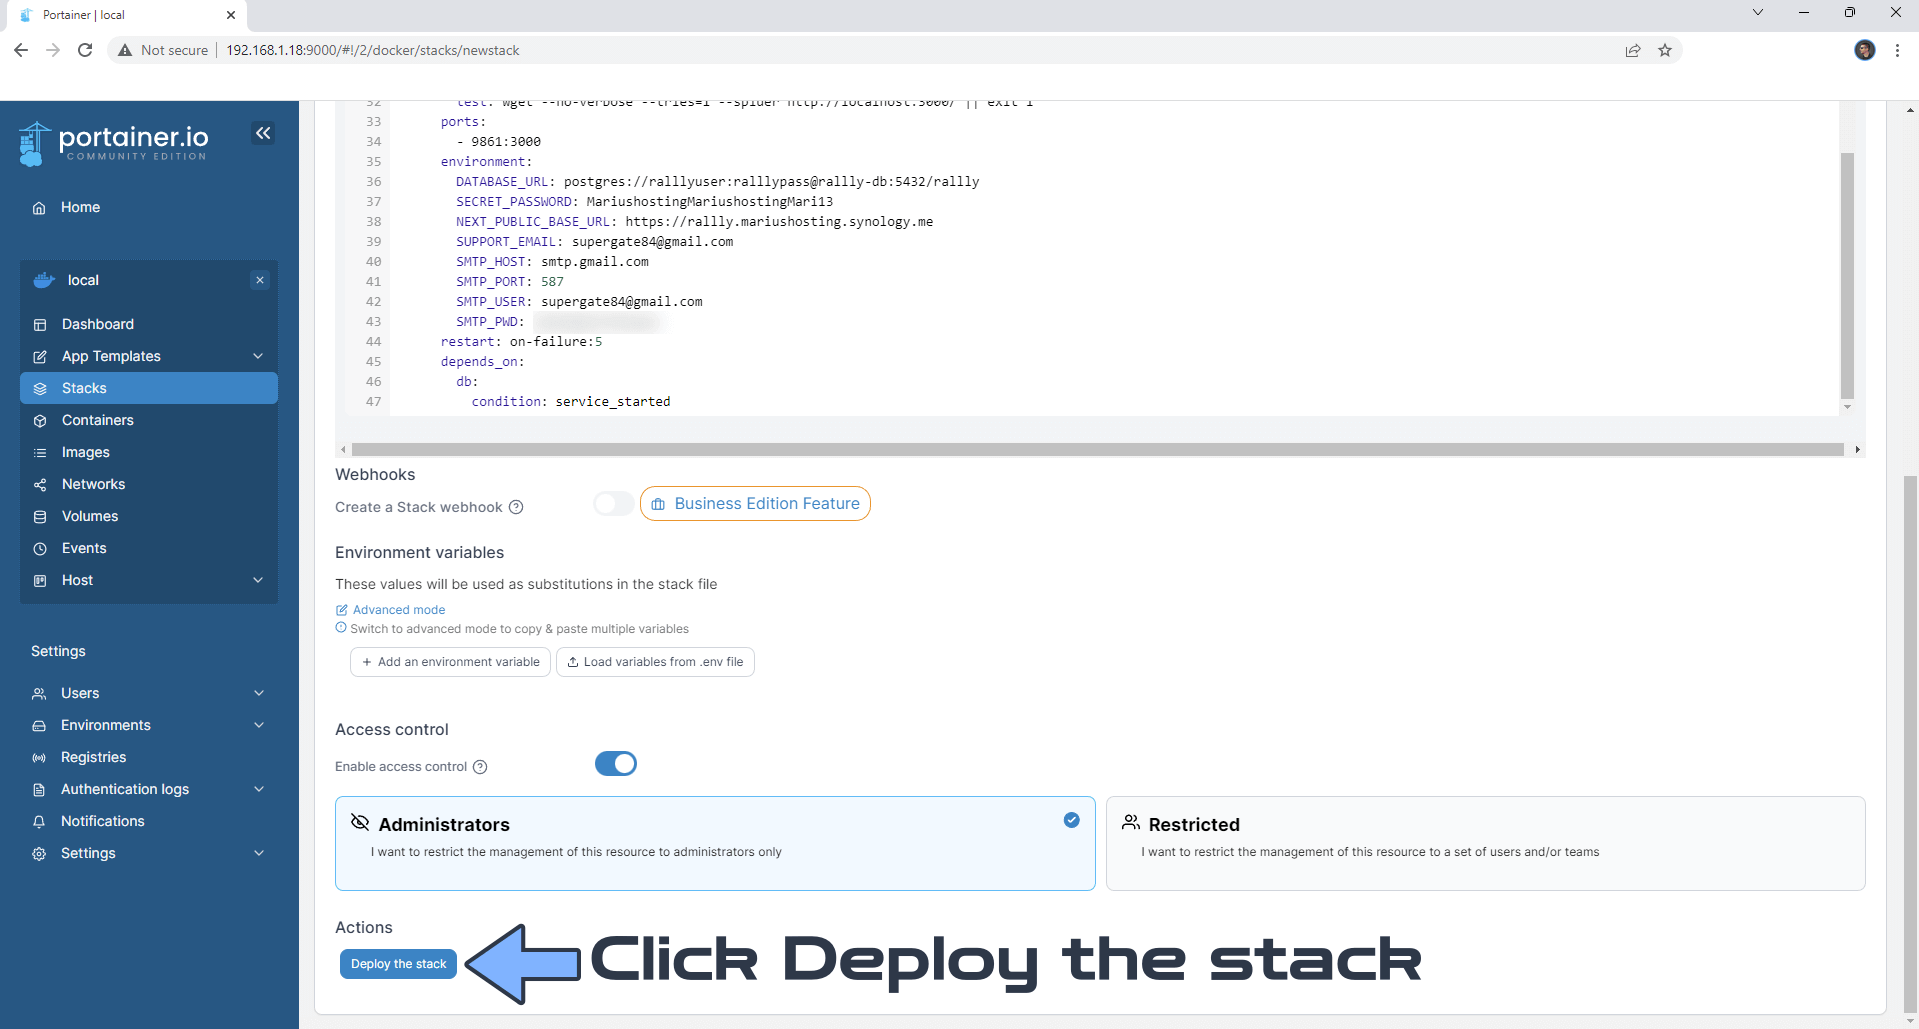Click the share page icon in address bar
Screen dimensions: 1919x1029
click(x=1633, y=50)
